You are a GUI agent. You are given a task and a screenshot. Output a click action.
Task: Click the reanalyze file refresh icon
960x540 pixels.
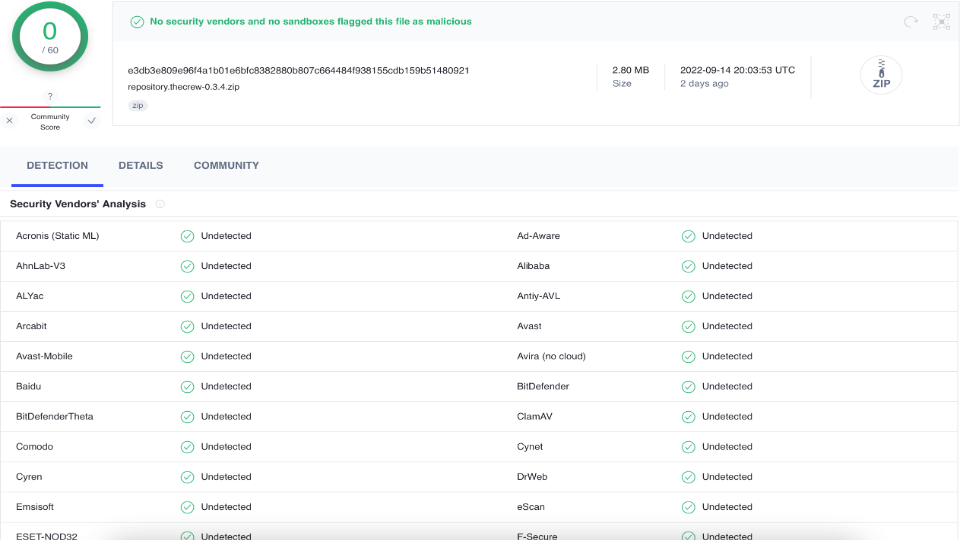point(910,21)
